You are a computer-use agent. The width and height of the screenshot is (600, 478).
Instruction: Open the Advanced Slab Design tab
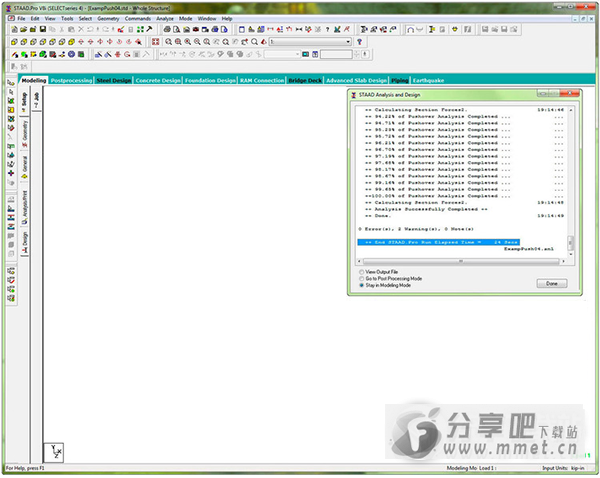(x=356, y=80)
